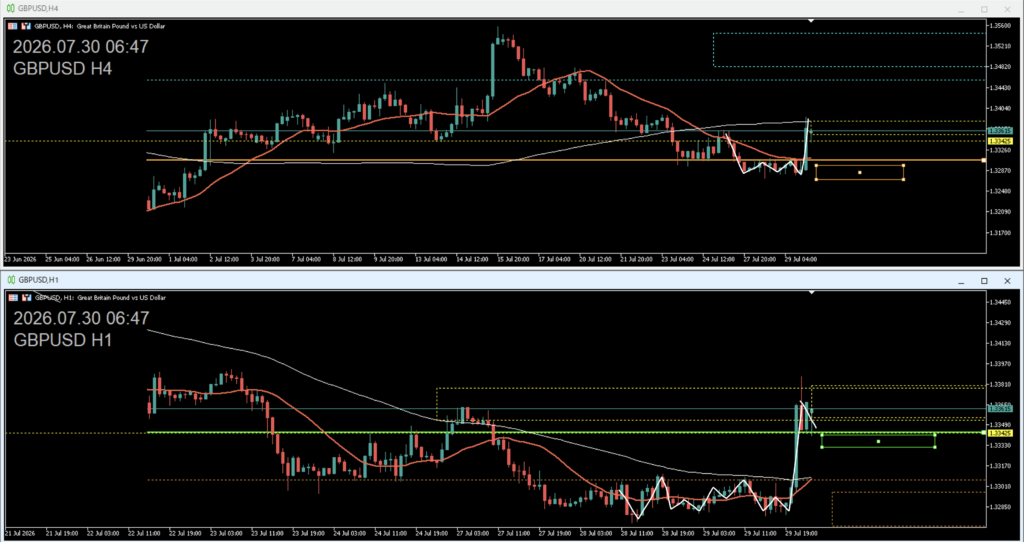
Task: Click '15 Jul 20:00' on H4 time axis
Action: tap(513, 259)
